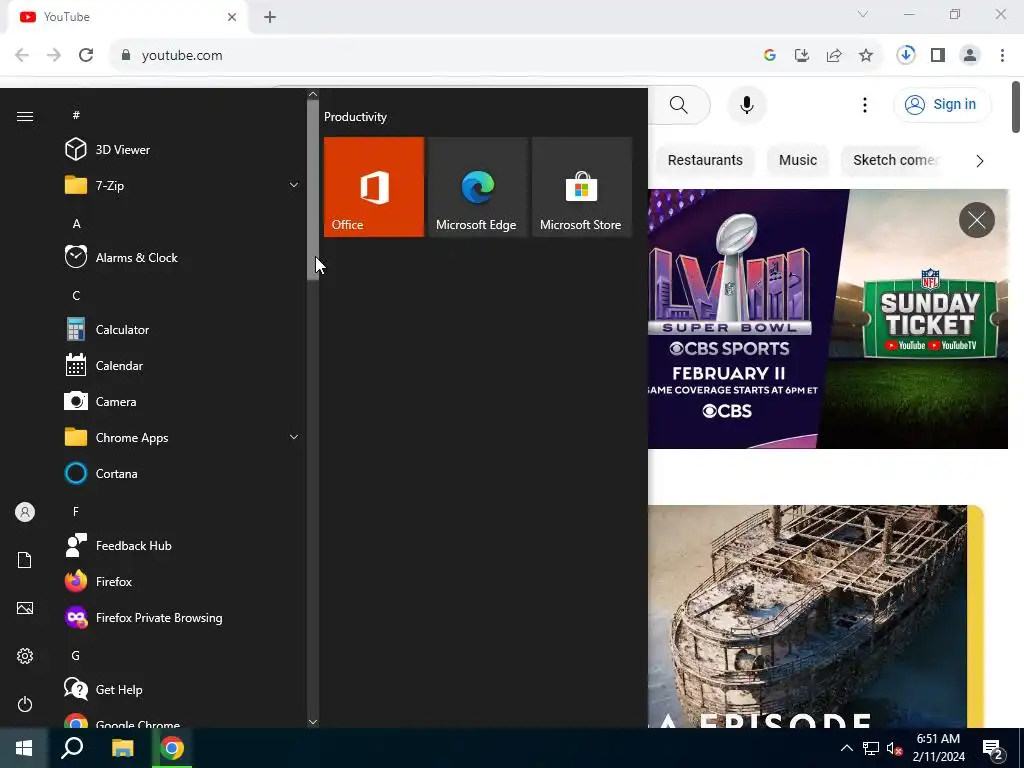The width and height of the screenshot is (1024, 768).
Task: Show hidden system tray icons
Action: coord(846,748)
